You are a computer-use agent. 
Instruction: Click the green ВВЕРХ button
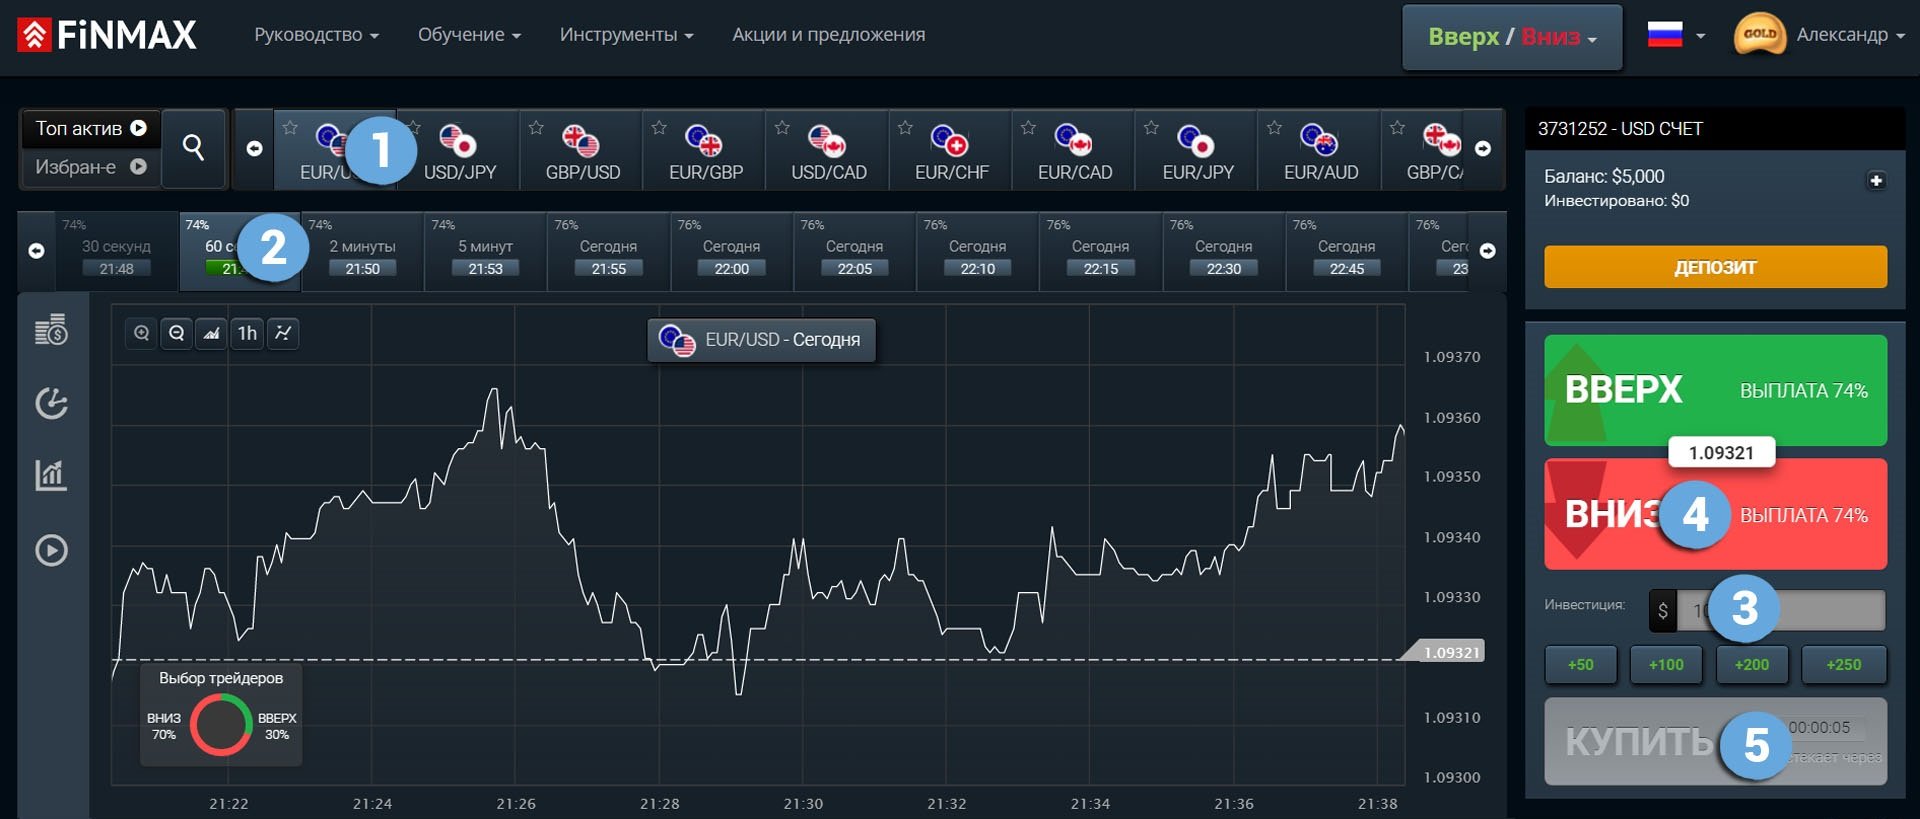1715,390
